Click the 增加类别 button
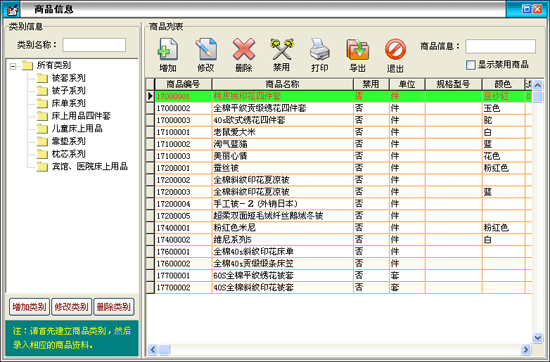The image size is (550, 362). click(x=29, y=307)
